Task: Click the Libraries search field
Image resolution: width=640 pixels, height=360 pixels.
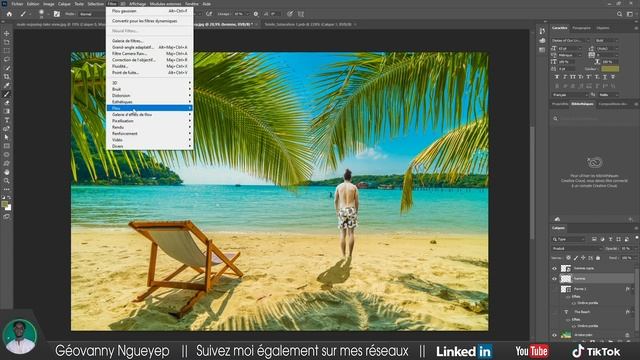Action: [x=593, y=119]
